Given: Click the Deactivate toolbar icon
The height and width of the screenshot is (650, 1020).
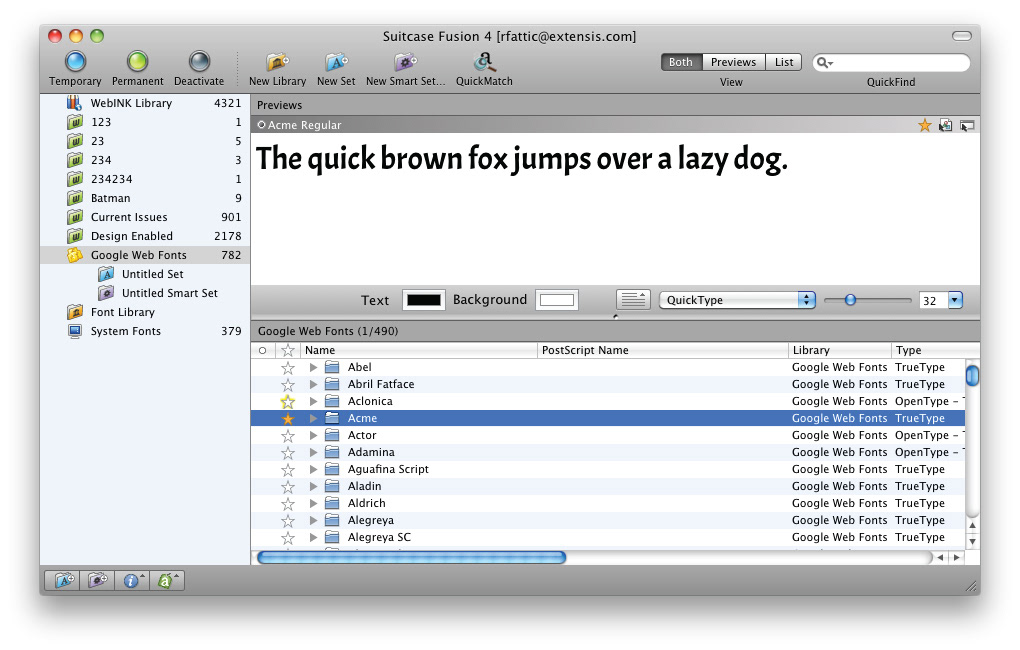Looking at the screenshot, I should pos(199,62).
